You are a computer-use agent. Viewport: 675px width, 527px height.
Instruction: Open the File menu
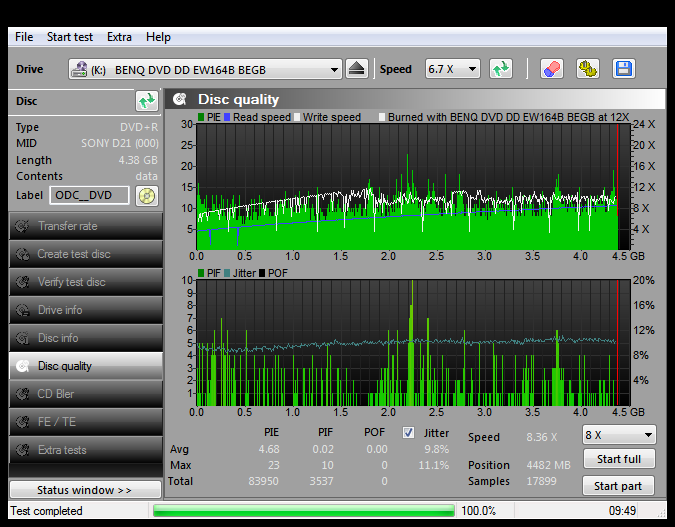click(24, 37)
